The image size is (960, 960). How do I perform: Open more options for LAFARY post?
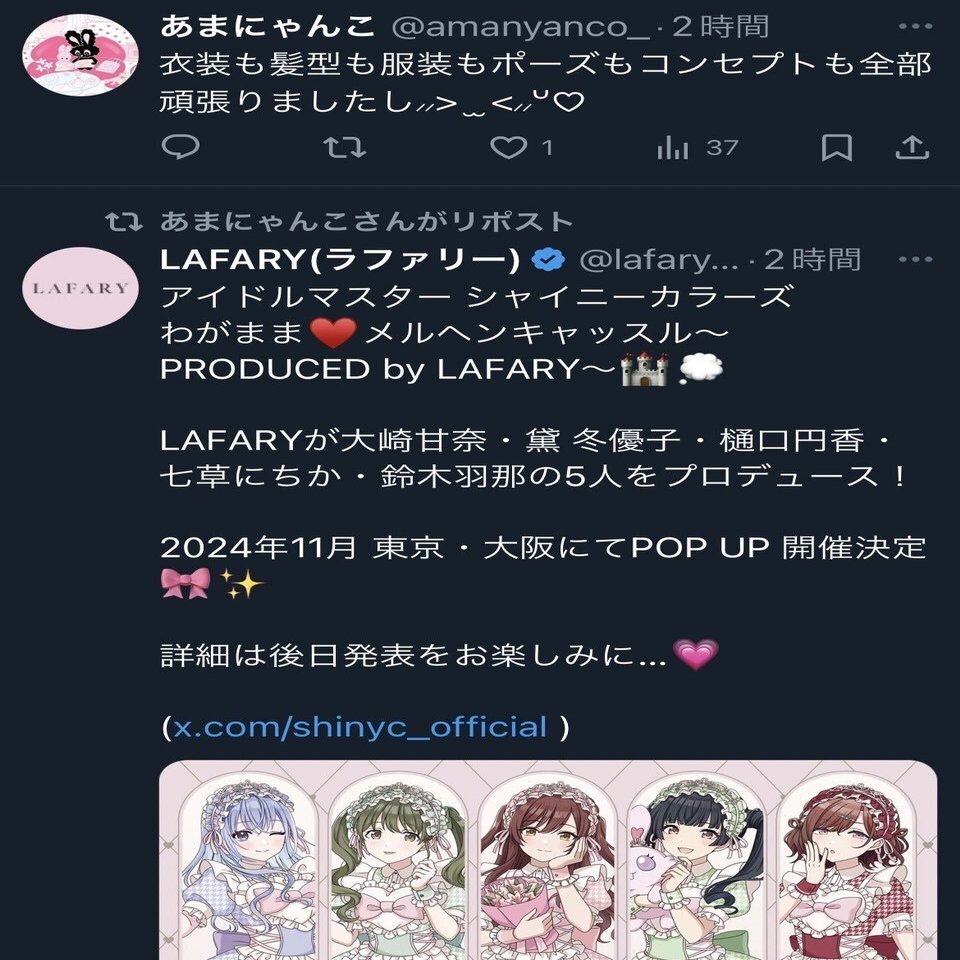click(915, 259)
